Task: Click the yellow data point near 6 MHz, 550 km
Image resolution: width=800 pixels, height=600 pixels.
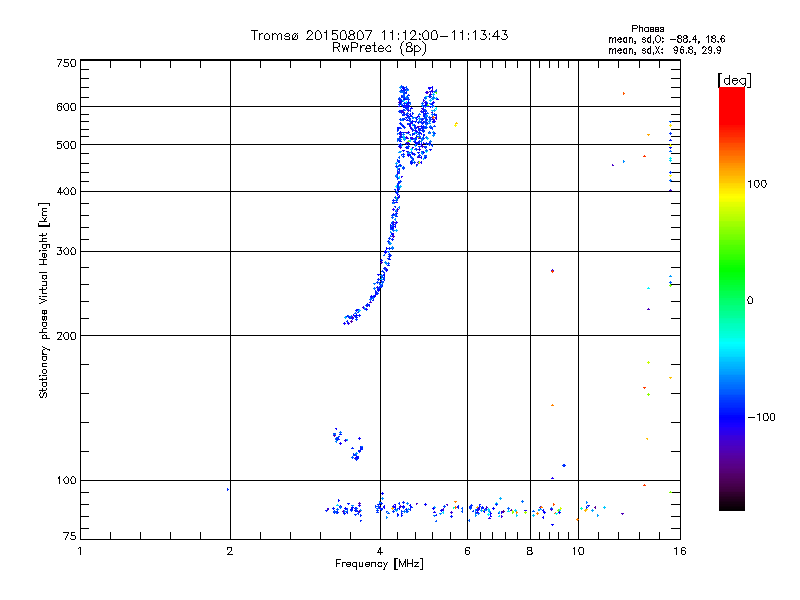Action: coord(456,124)
